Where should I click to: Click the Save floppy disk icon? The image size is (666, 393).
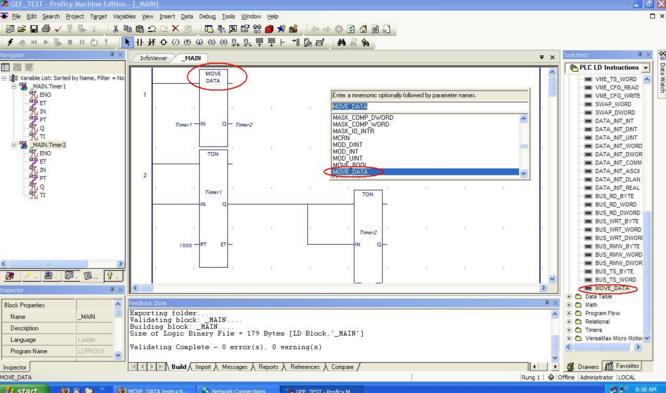coord(34,29)
